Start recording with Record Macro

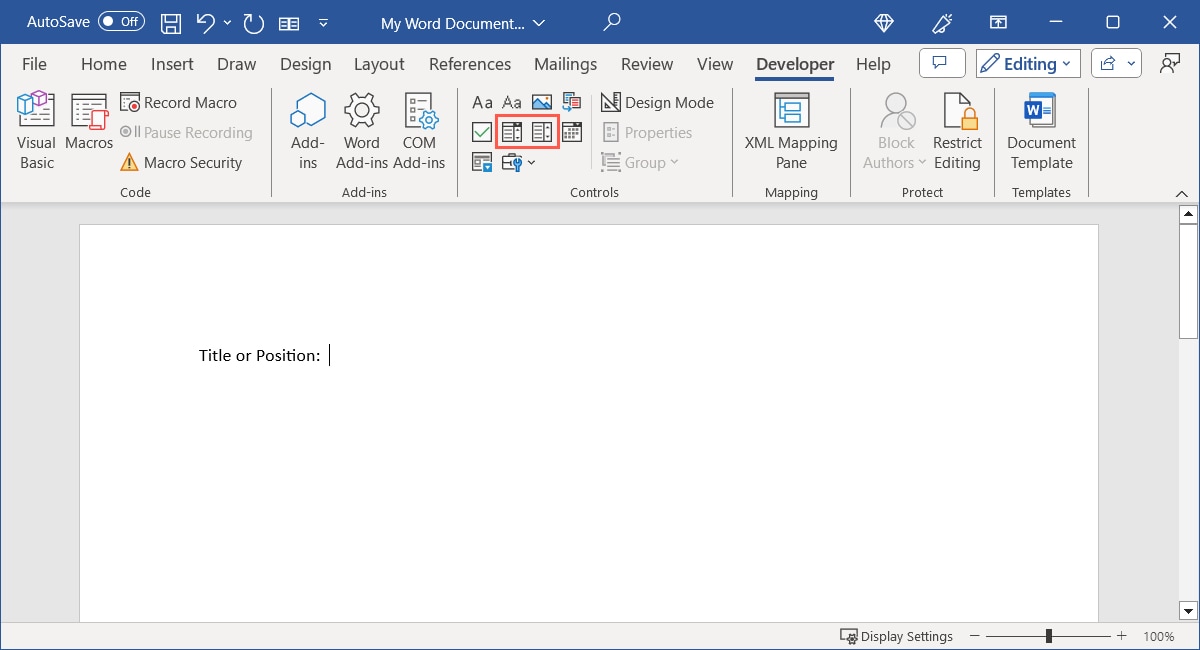coord(180,102)
